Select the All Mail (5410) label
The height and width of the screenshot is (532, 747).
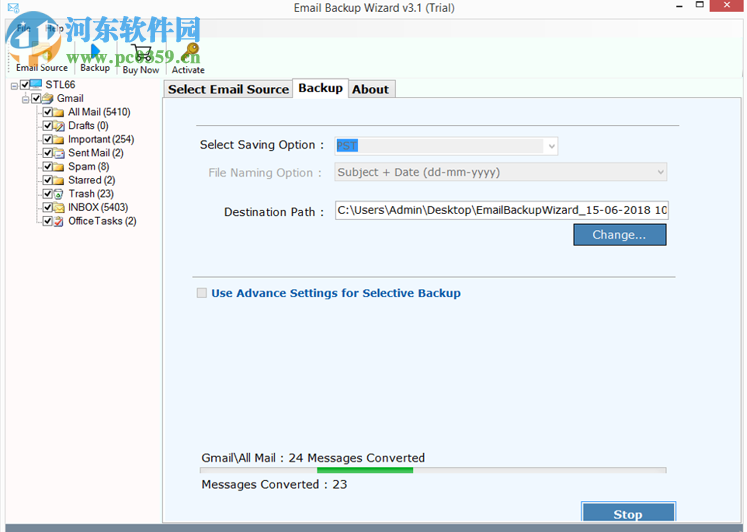(x=99, y=112)
